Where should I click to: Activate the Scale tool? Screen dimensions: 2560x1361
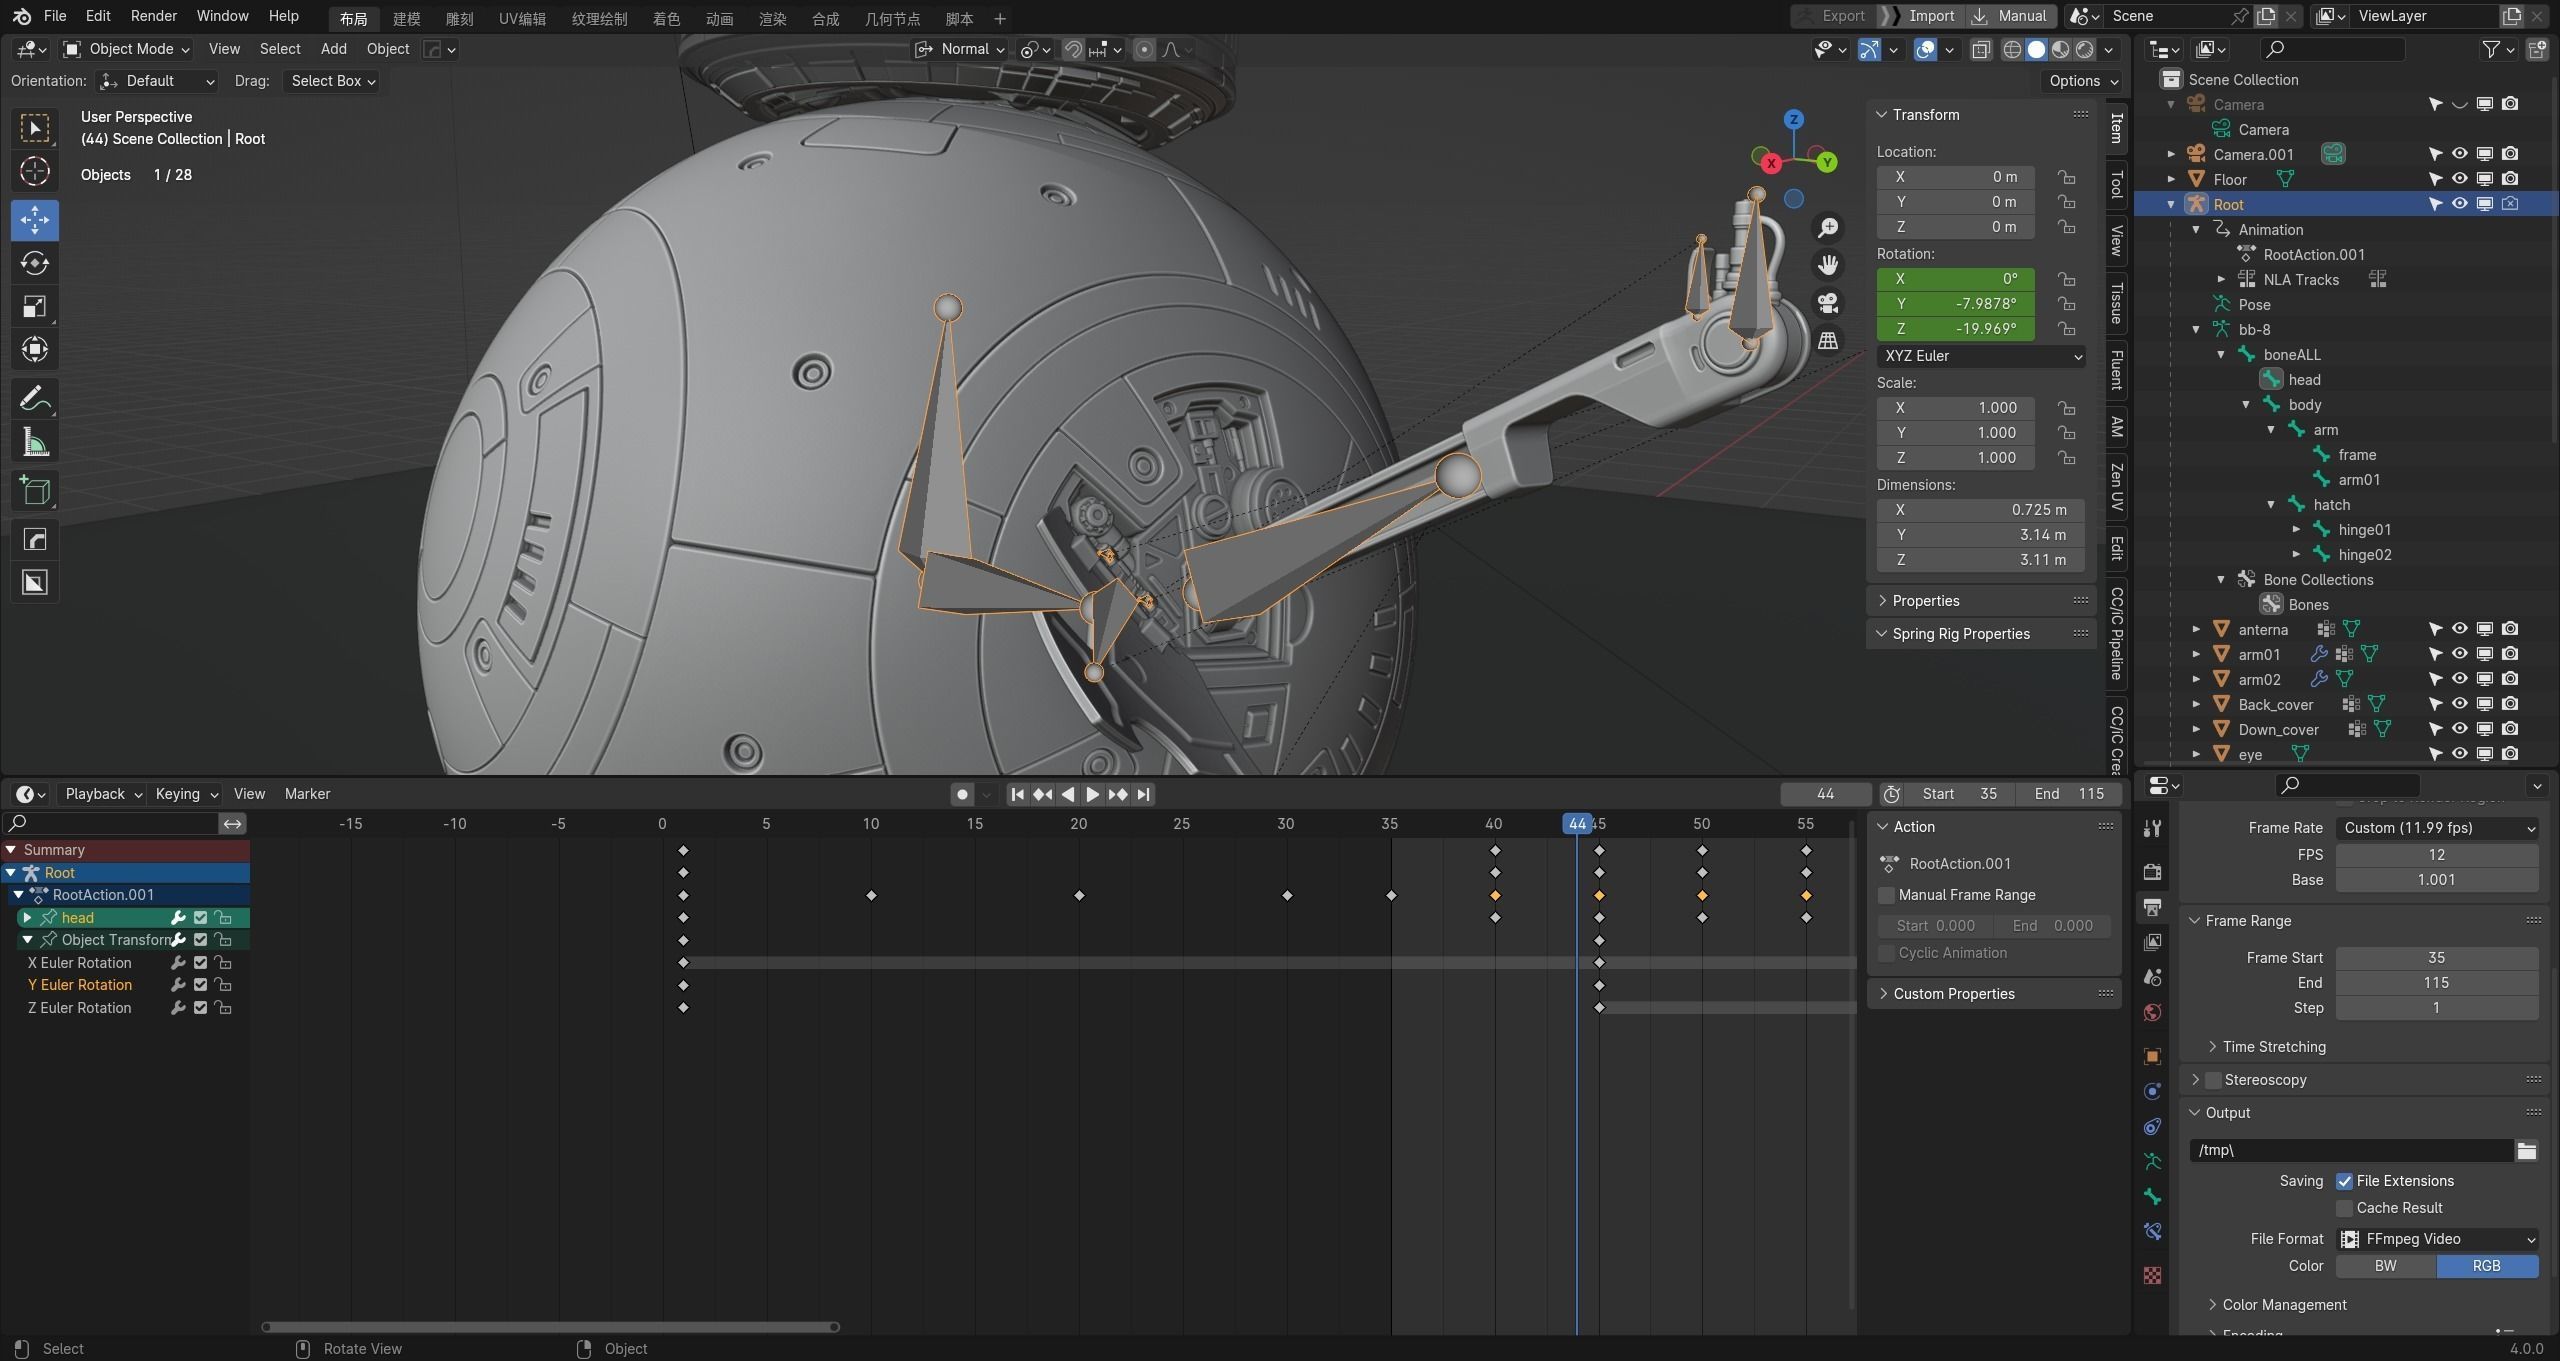[x=35, y=306]
